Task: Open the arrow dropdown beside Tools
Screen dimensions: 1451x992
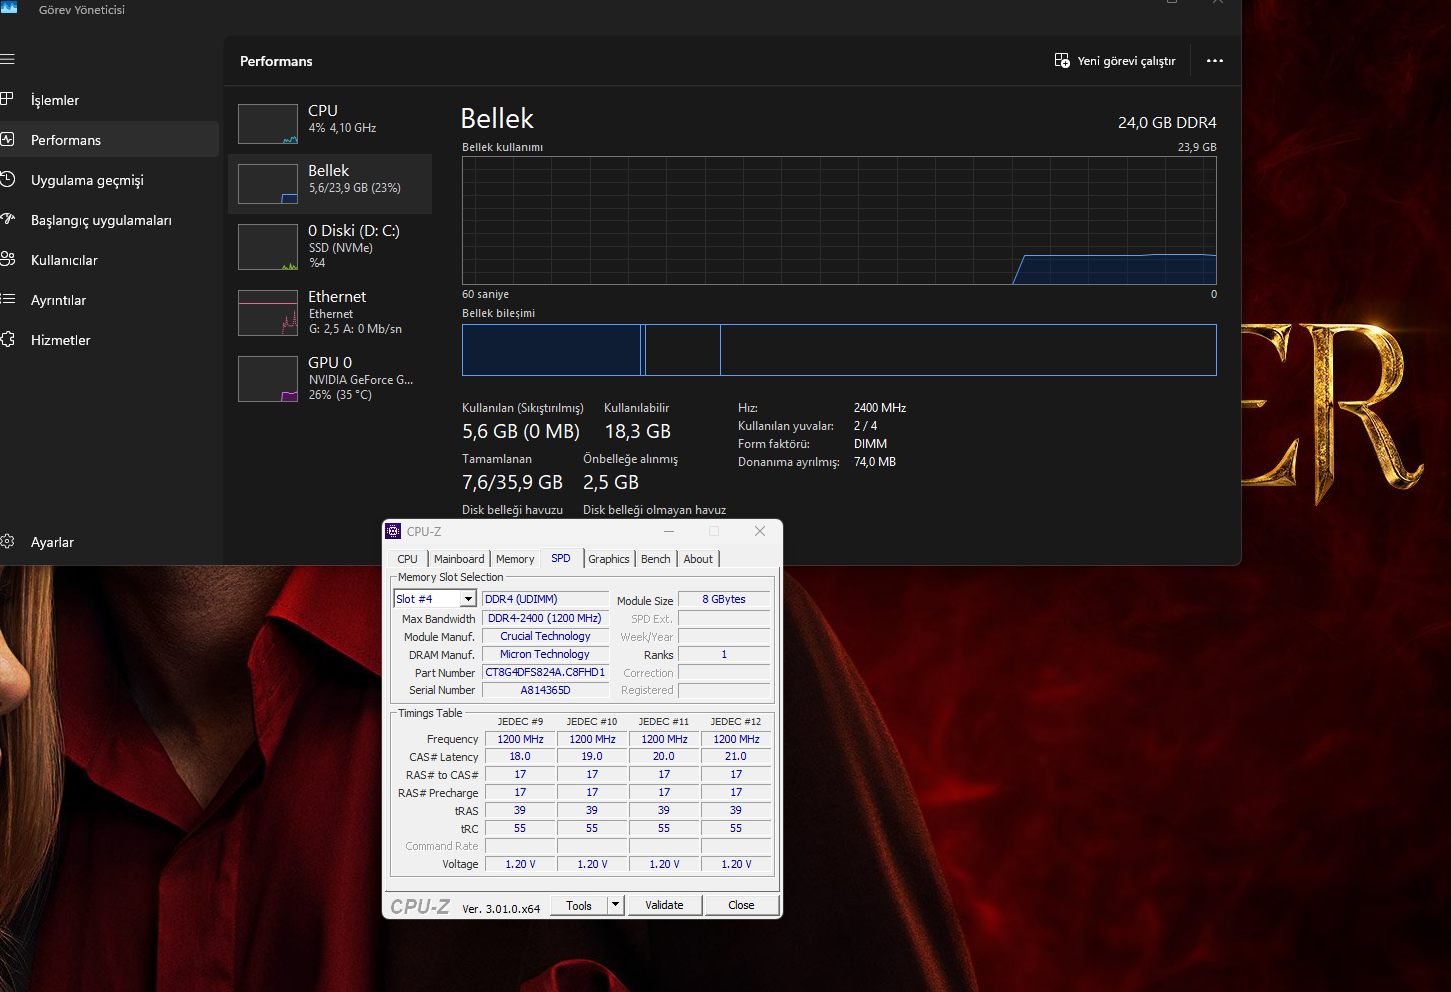Action: [x=616, y=905]
